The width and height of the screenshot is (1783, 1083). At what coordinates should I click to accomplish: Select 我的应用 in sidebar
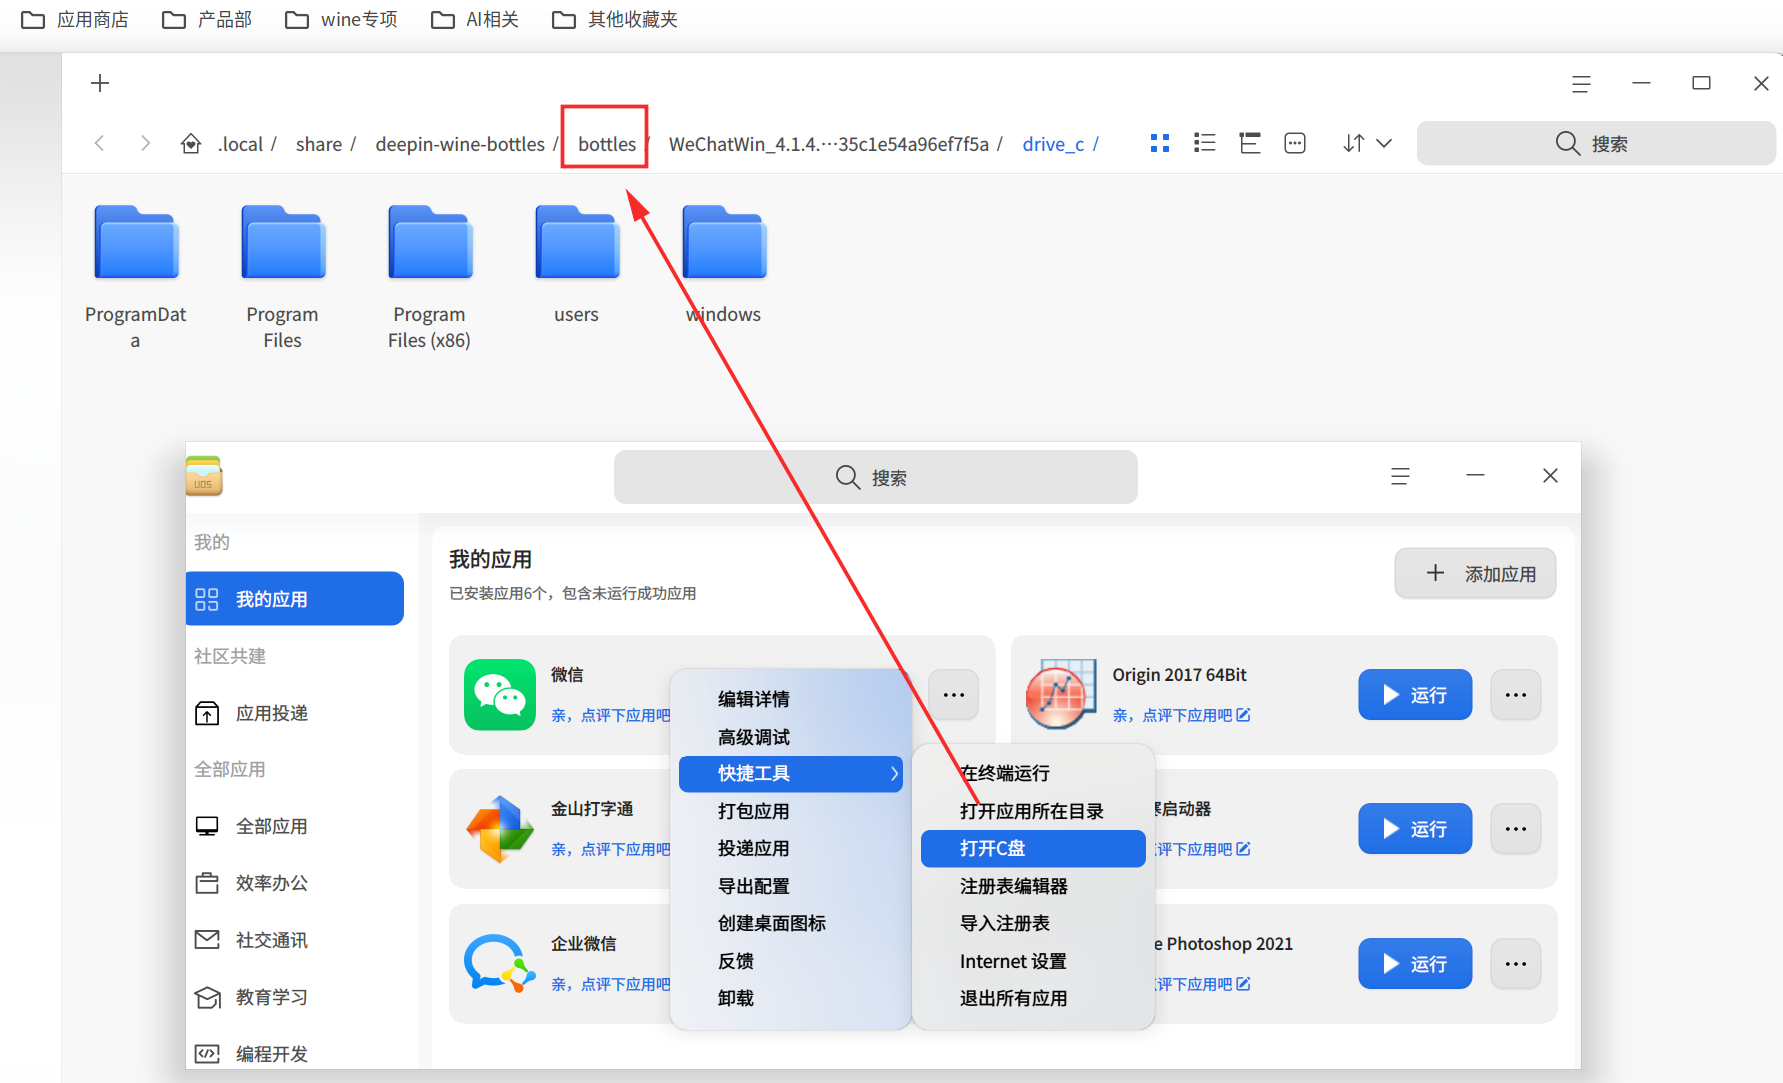coord(295,599)
